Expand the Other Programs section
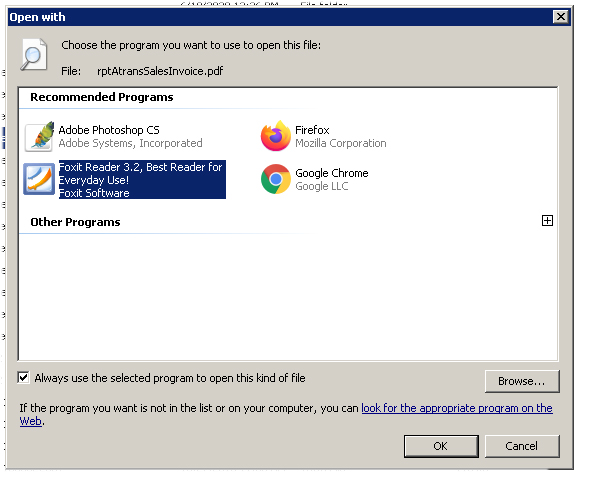The image size is (604, 481). tap(547, 221)
